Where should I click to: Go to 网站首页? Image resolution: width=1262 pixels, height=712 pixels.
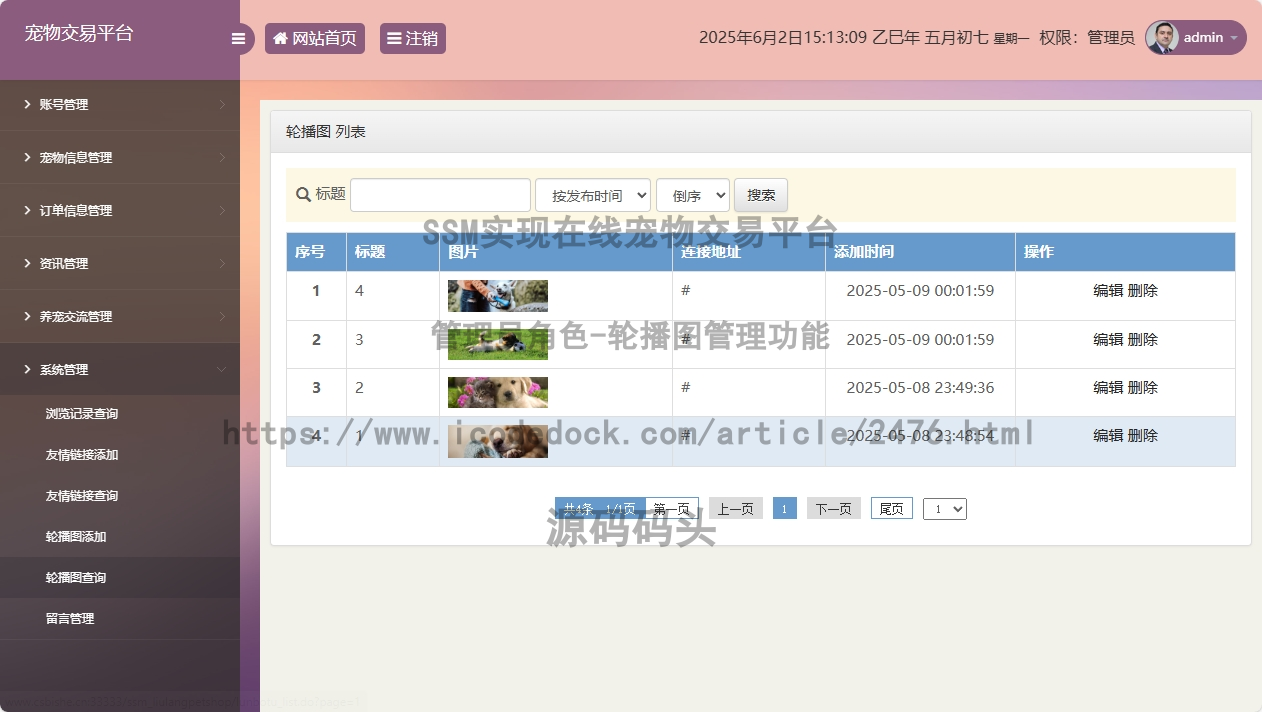[x=315, y=39]
